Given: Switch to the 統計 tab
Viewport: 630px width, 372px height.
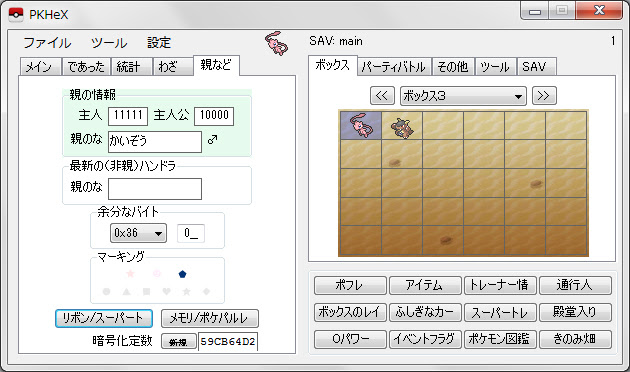Looking at the screenshot, I should 131,67.
